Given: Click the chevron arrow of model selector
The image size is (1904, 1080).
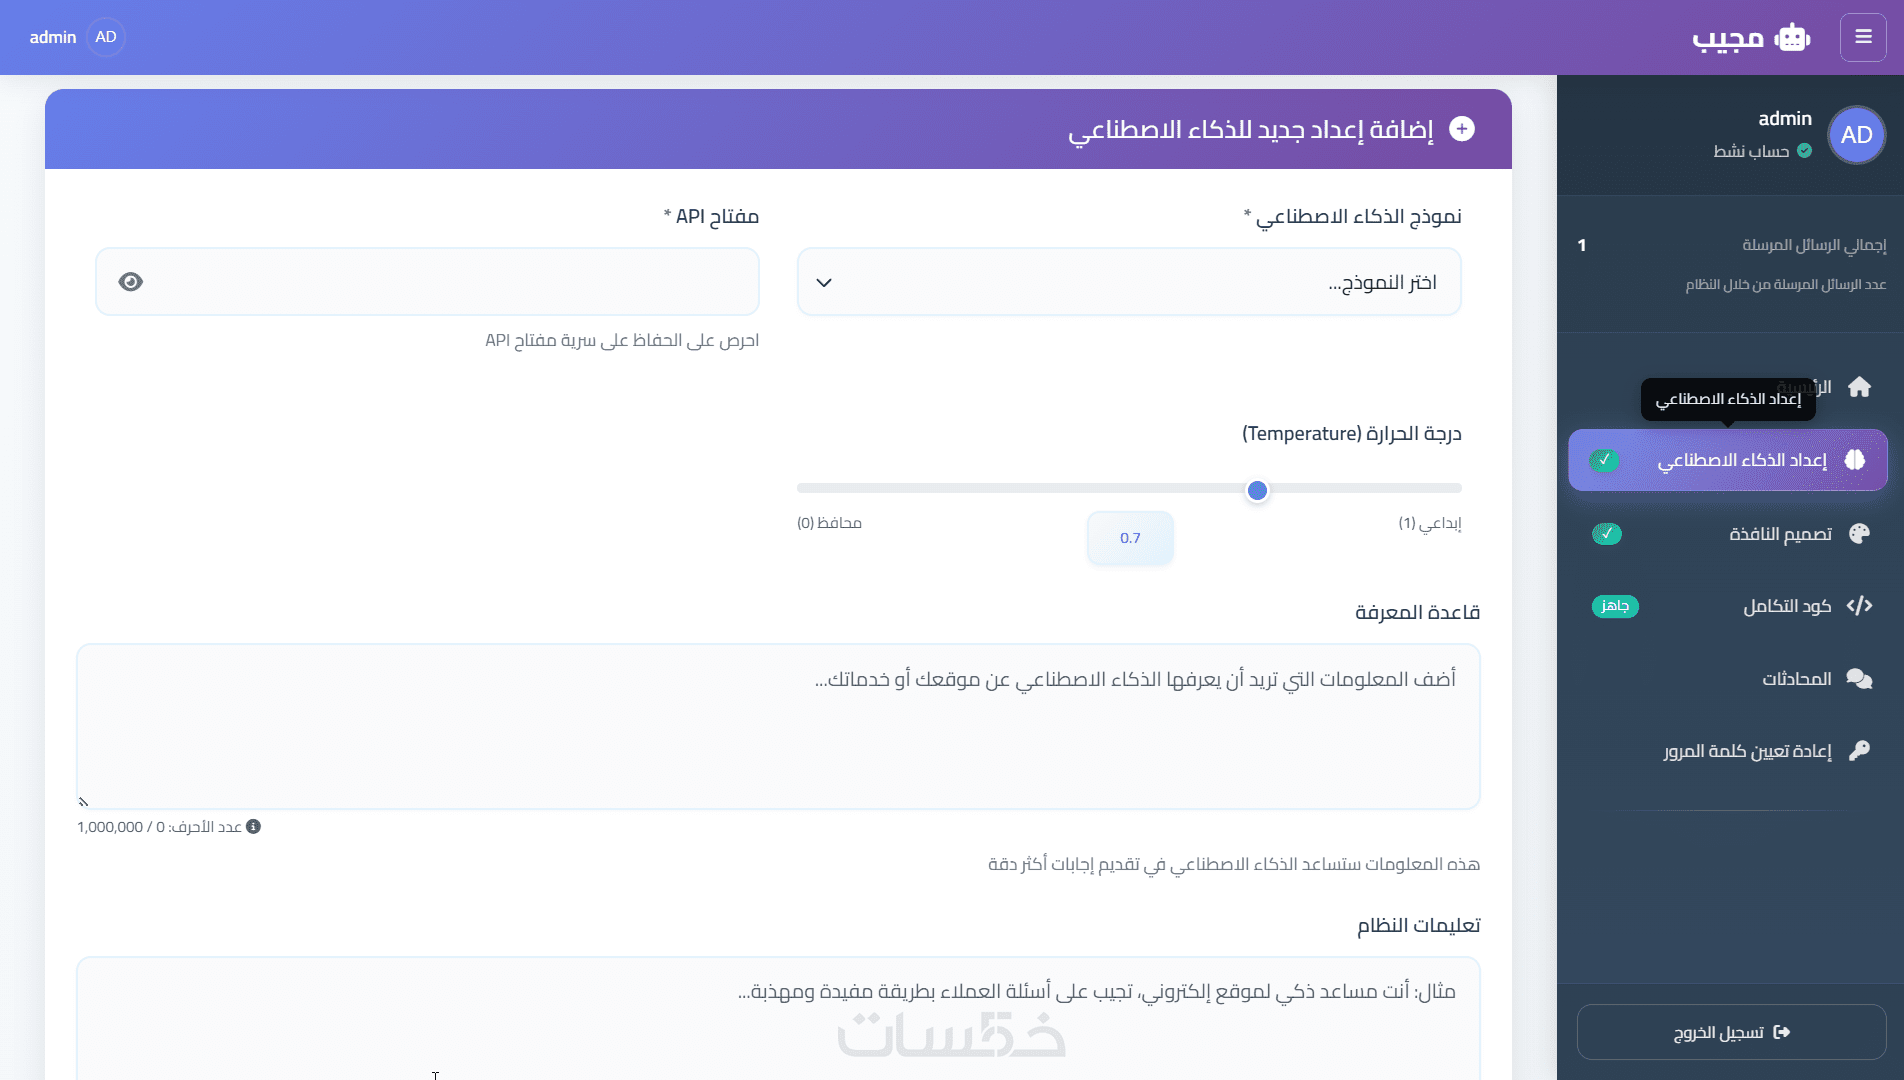Looking at the screenshot, I should [x=824, y=283].
